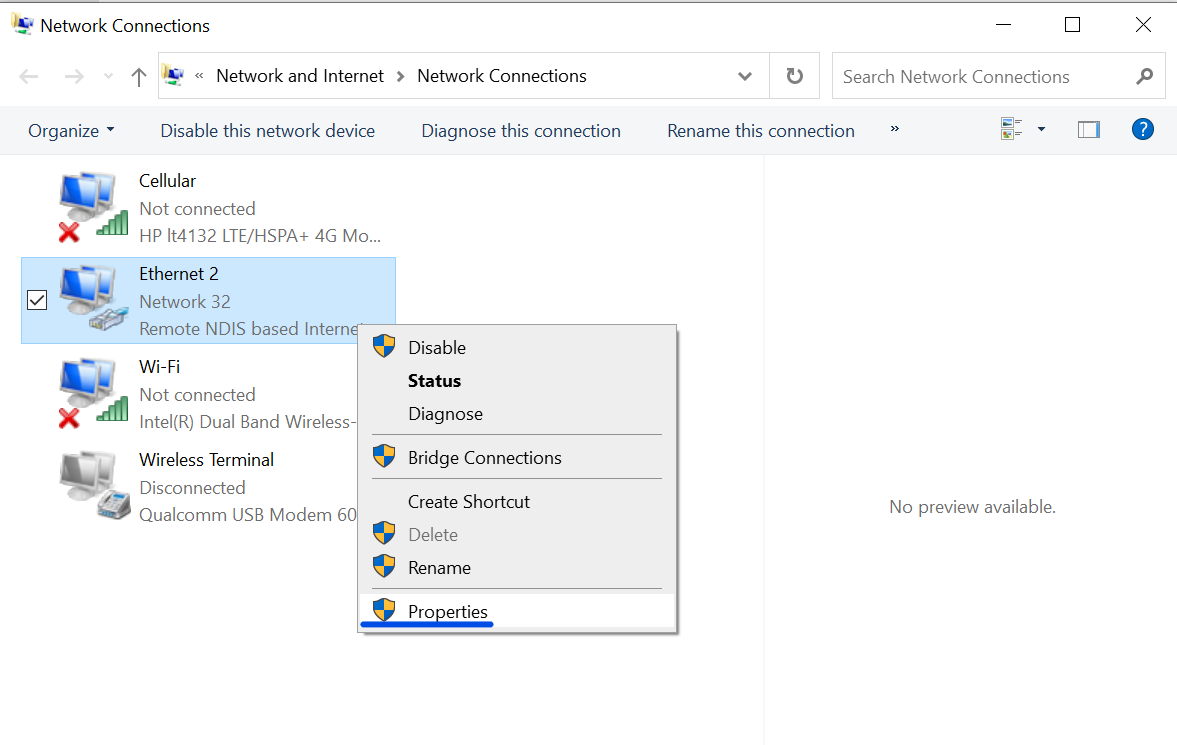
Task: Select the Wi-Fi adapter icon
Action: (x=93, y=393)
